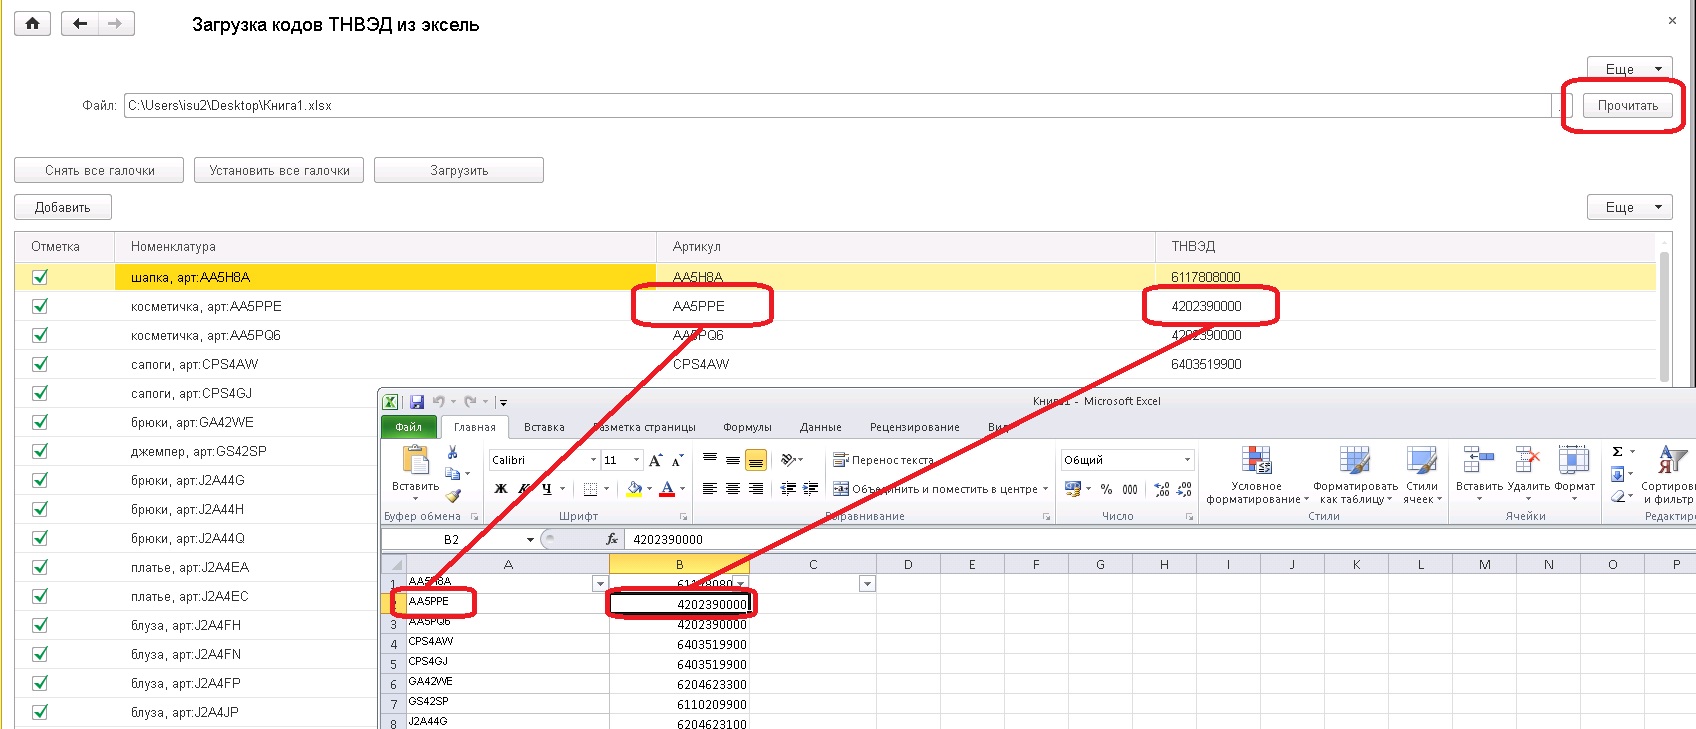Uncheck the row сапоги, арт:CPS4GJ
Screen dimensions: 1696x729
[x=40, y=393]
